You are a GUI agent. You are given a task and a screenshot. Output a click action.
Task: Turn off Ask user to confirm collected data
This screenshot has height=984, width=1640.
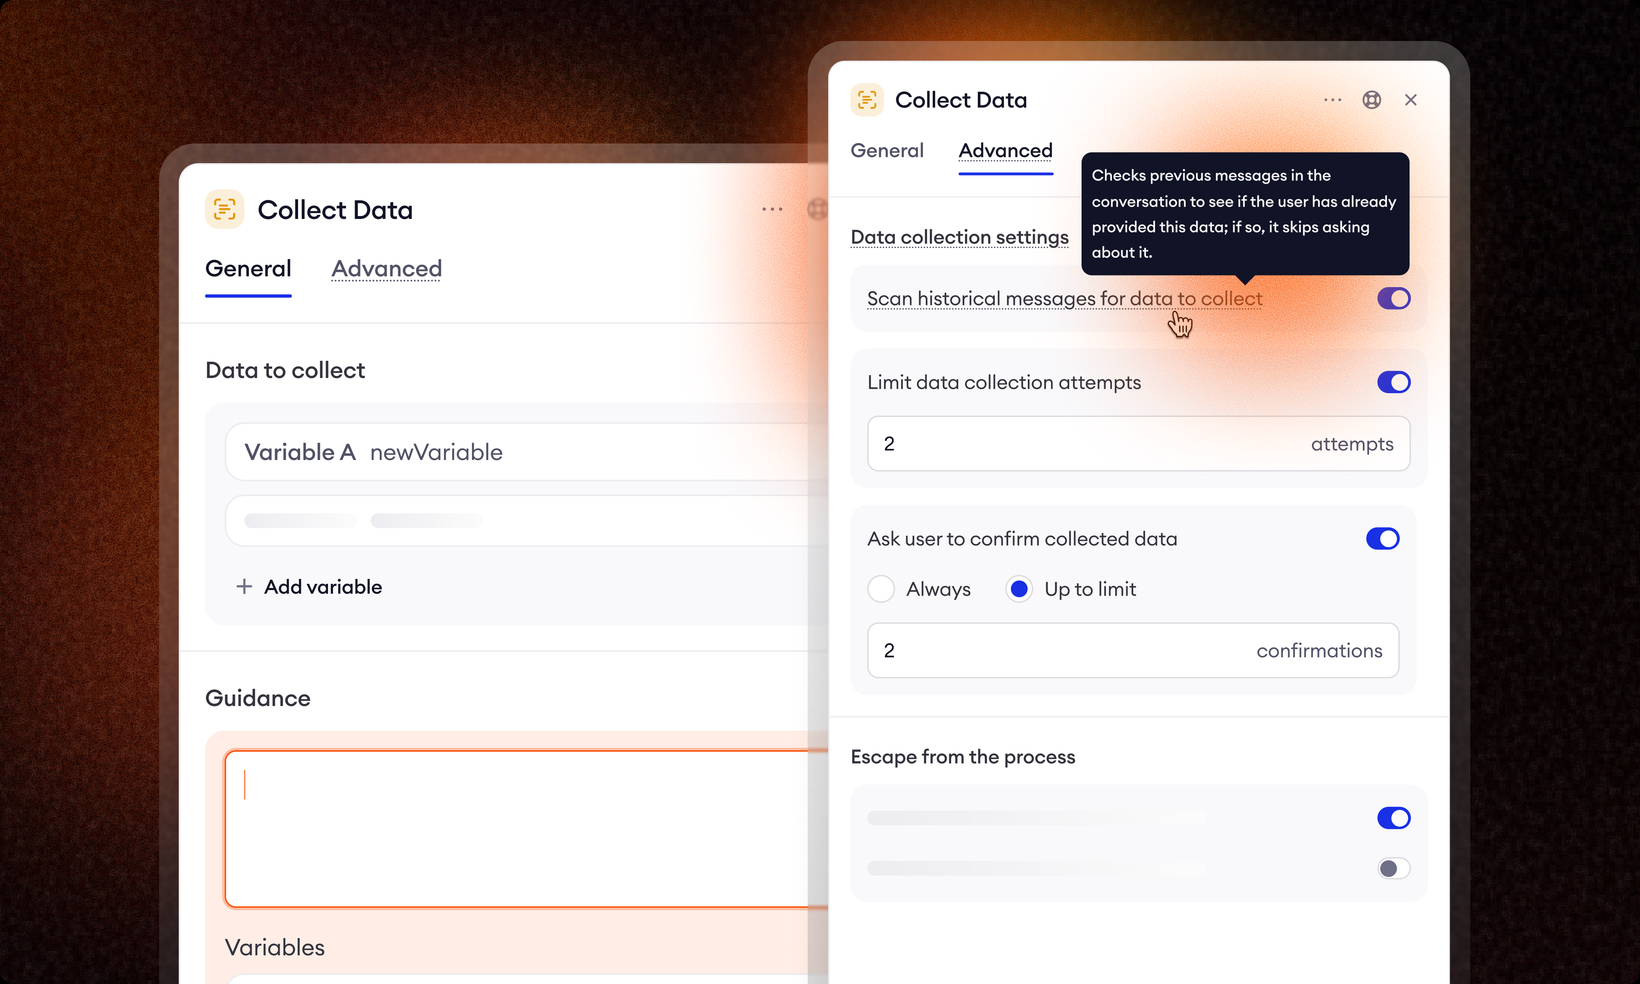[x=1382, y=539]
